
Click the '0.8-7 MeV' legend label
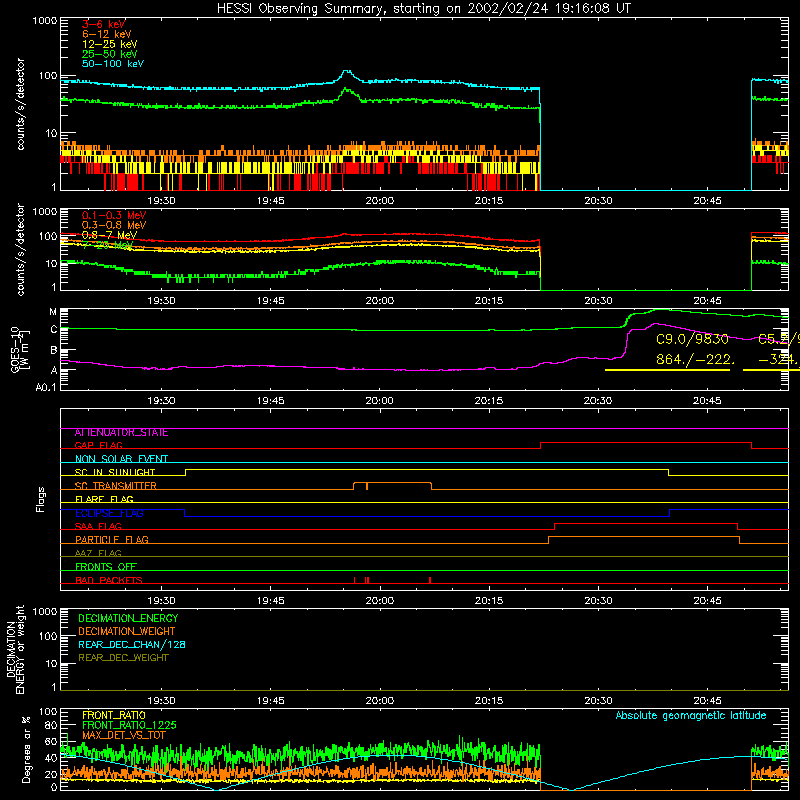(109, 235)
